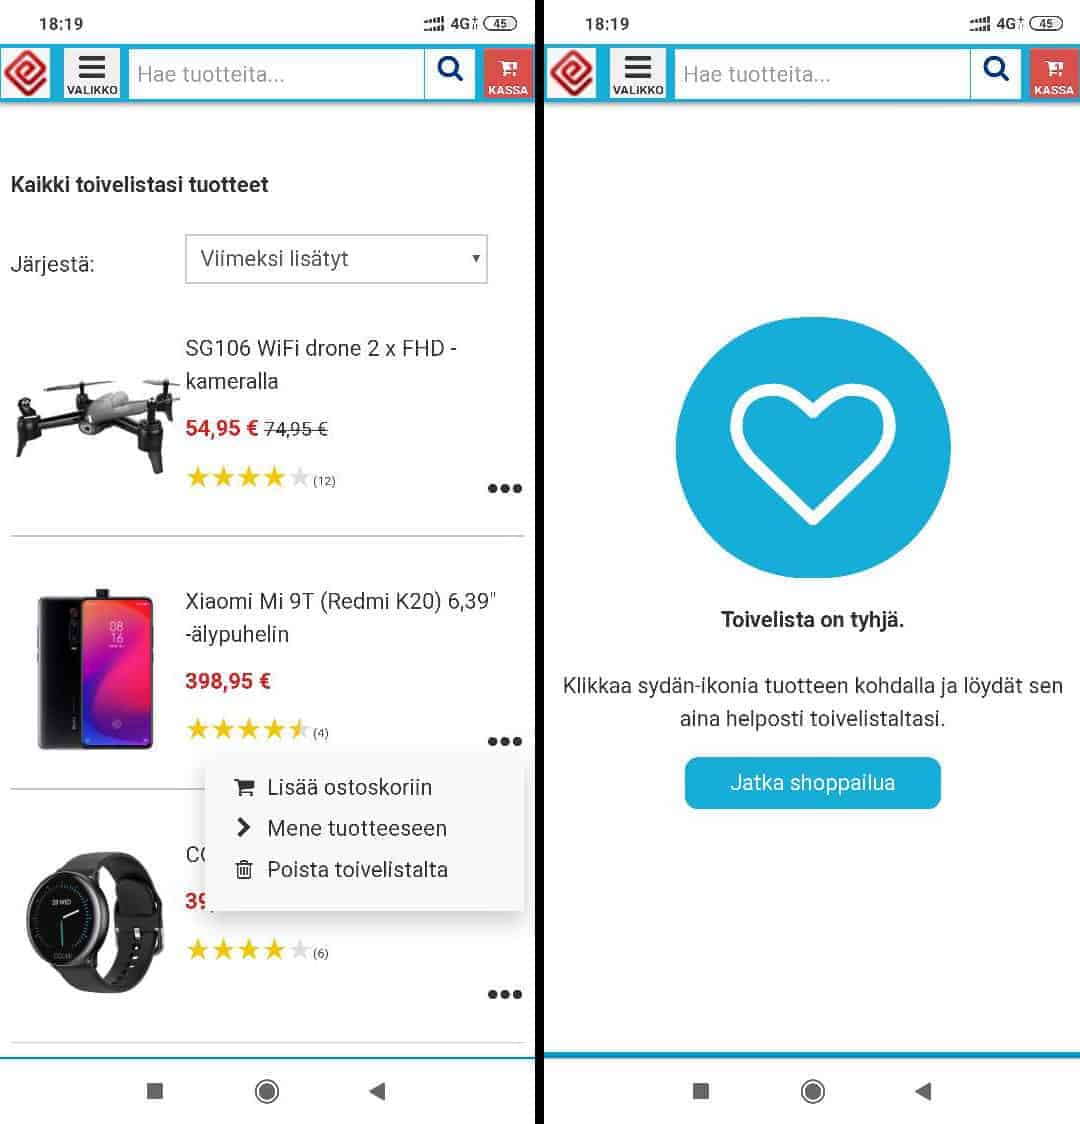Expand the Viimeksi lisätyt sort dropdown
Viewport: 1080px width, 1124px height.
pyautogui.click(x=336, y=259)
